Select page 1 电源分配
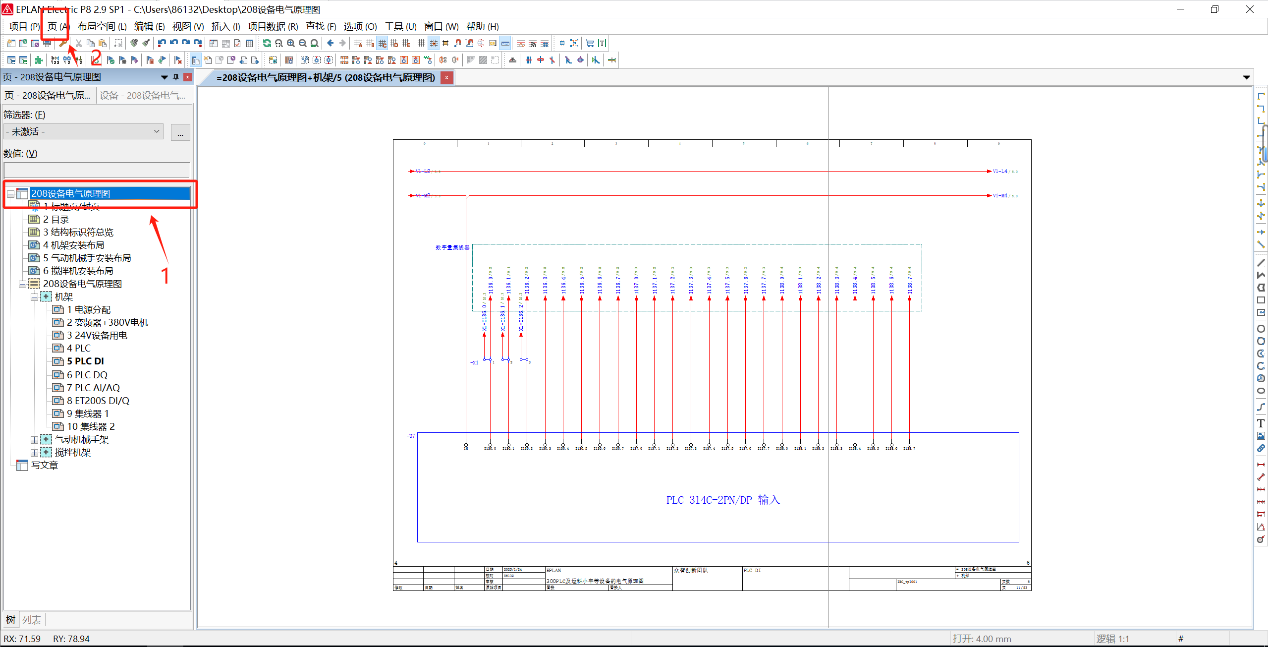 pos(89,310)
